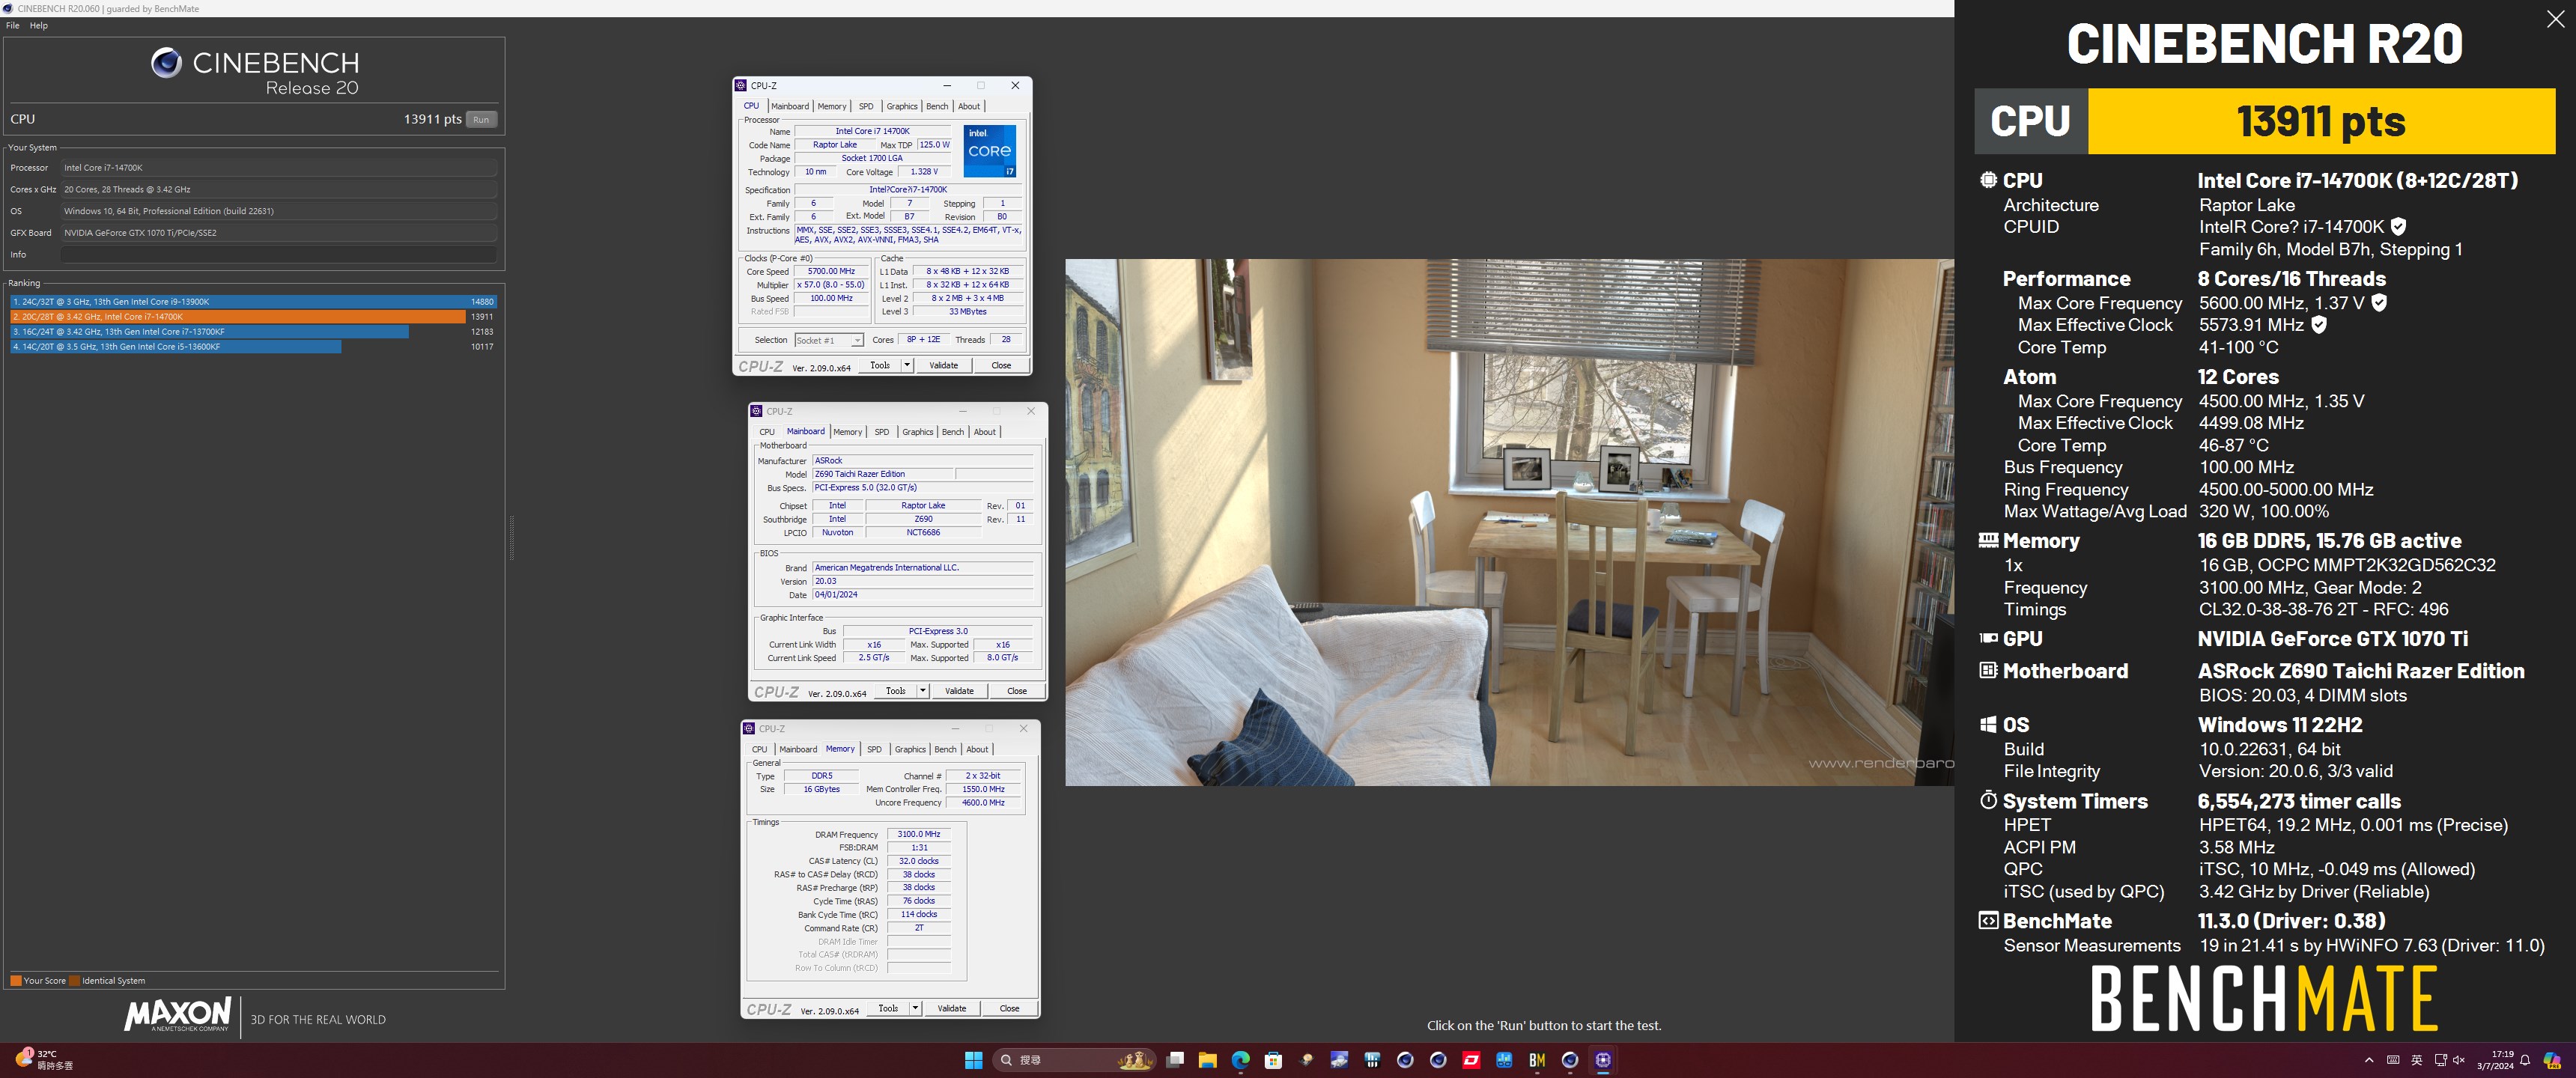Open the notification bell in system tray

coord(2525,1060)
